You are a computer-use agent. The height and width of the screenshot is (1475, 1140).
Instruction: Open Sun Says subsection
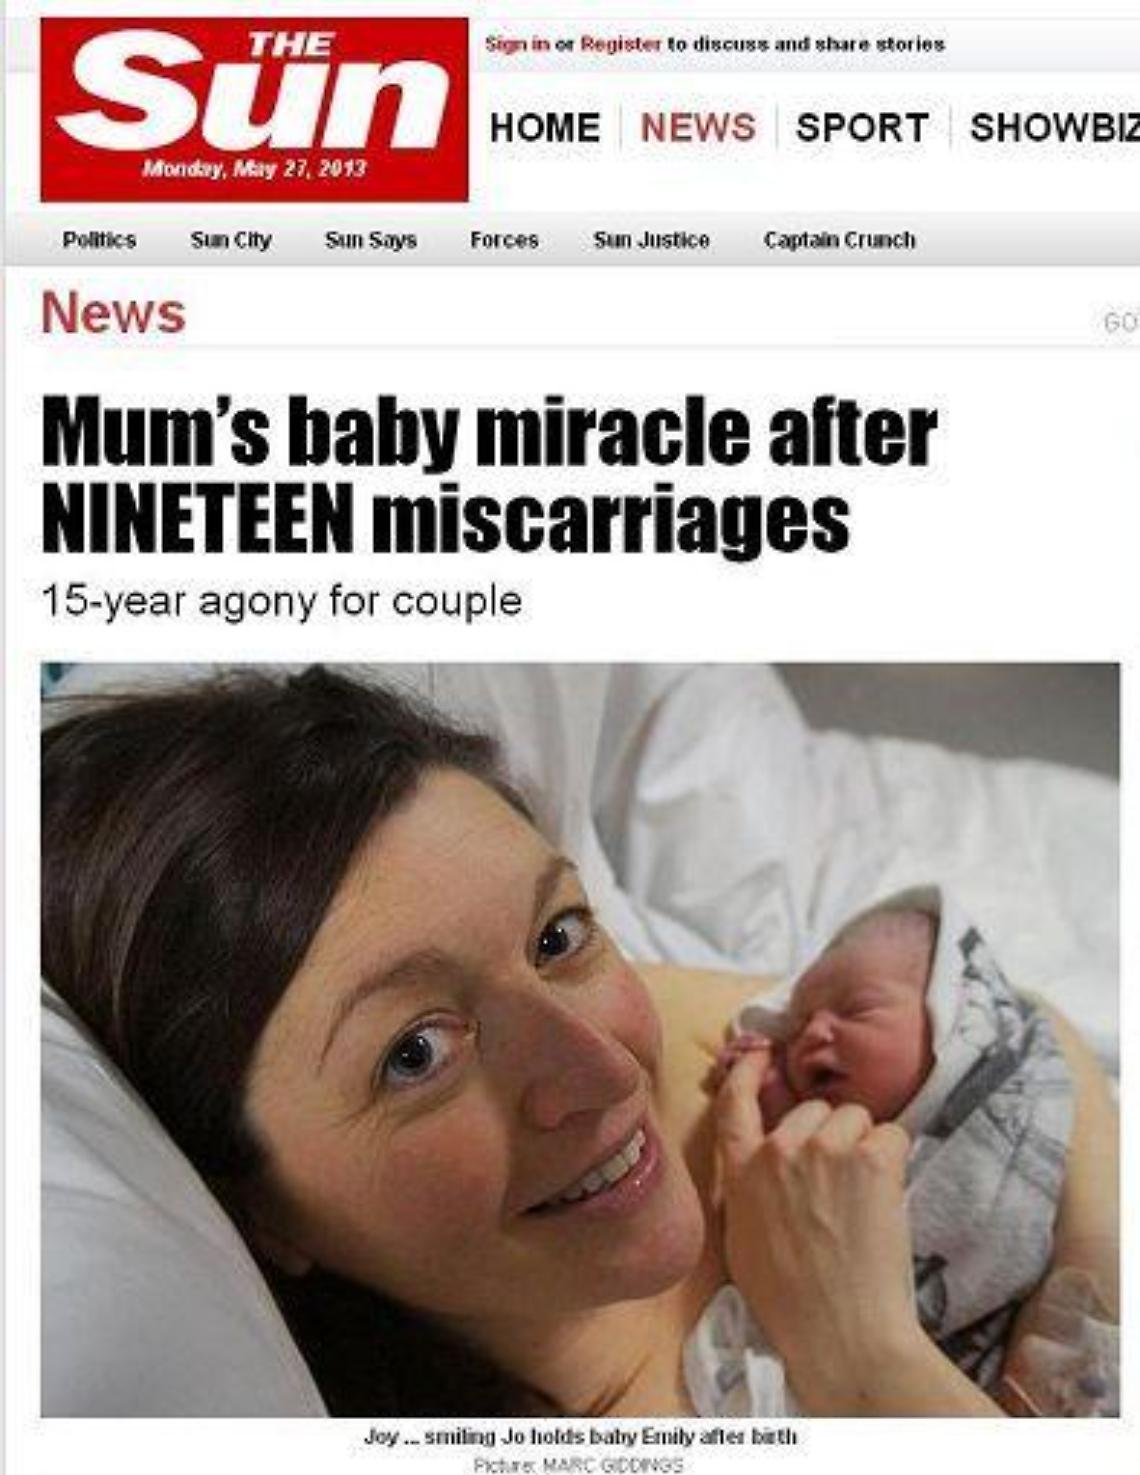371,240
